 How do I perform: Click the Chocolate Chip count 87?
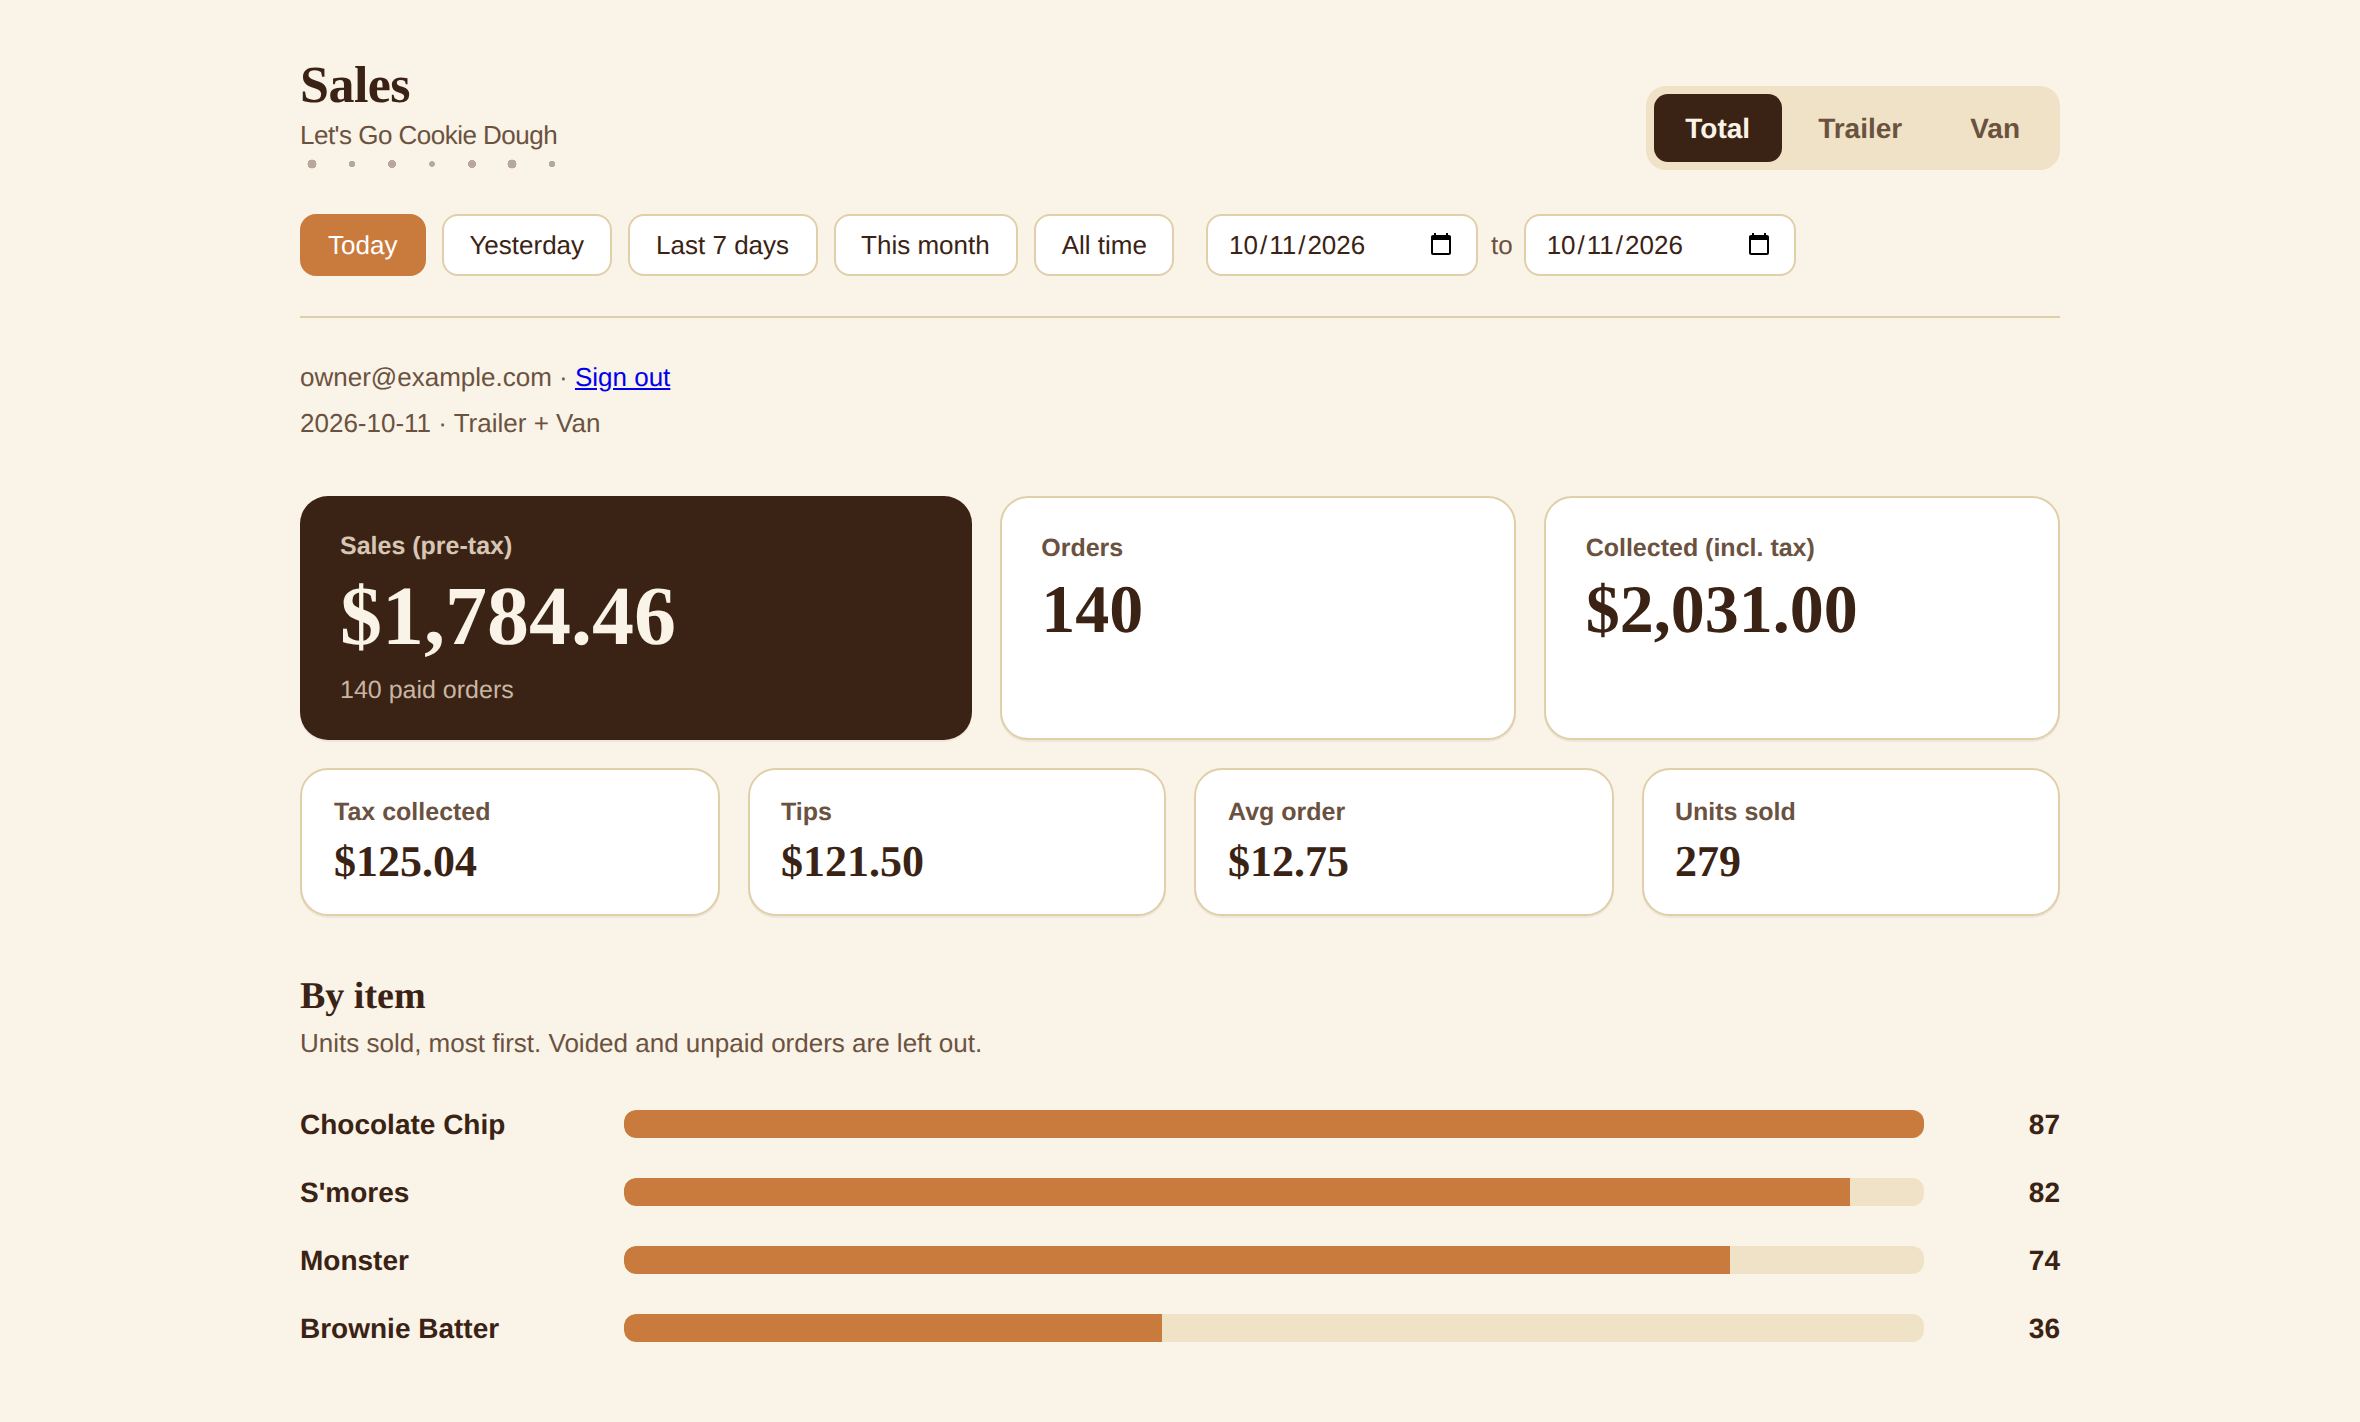click(x=2044, y=1124)
